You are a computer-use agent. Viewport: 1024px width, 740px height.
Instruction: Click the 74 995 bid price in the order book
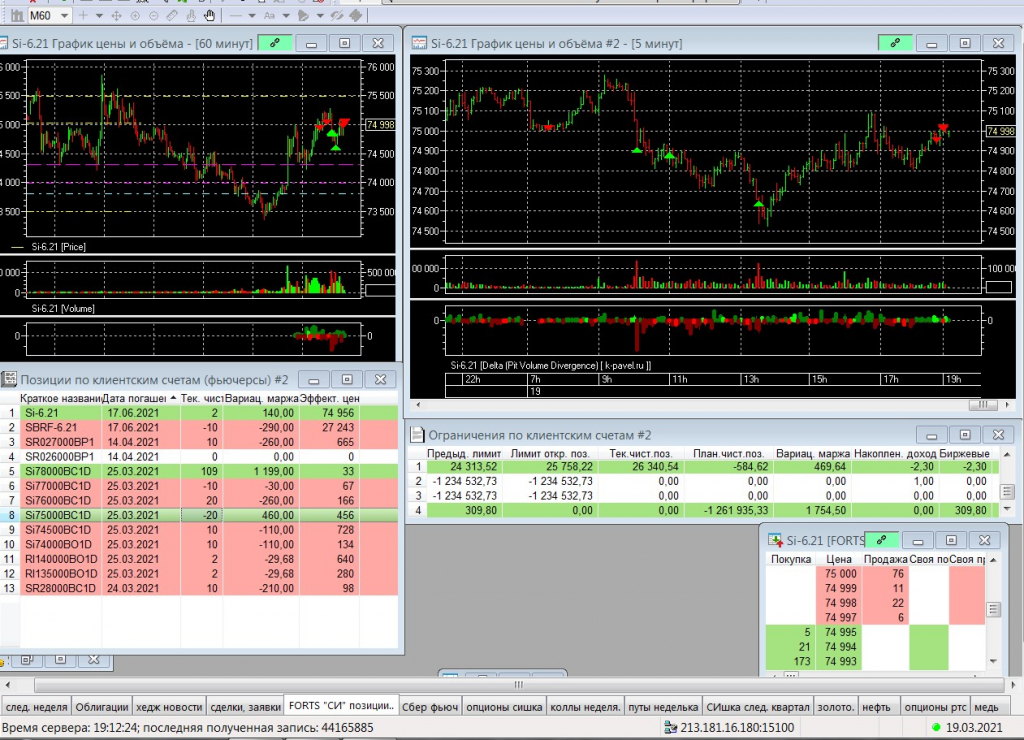[839, 632]
